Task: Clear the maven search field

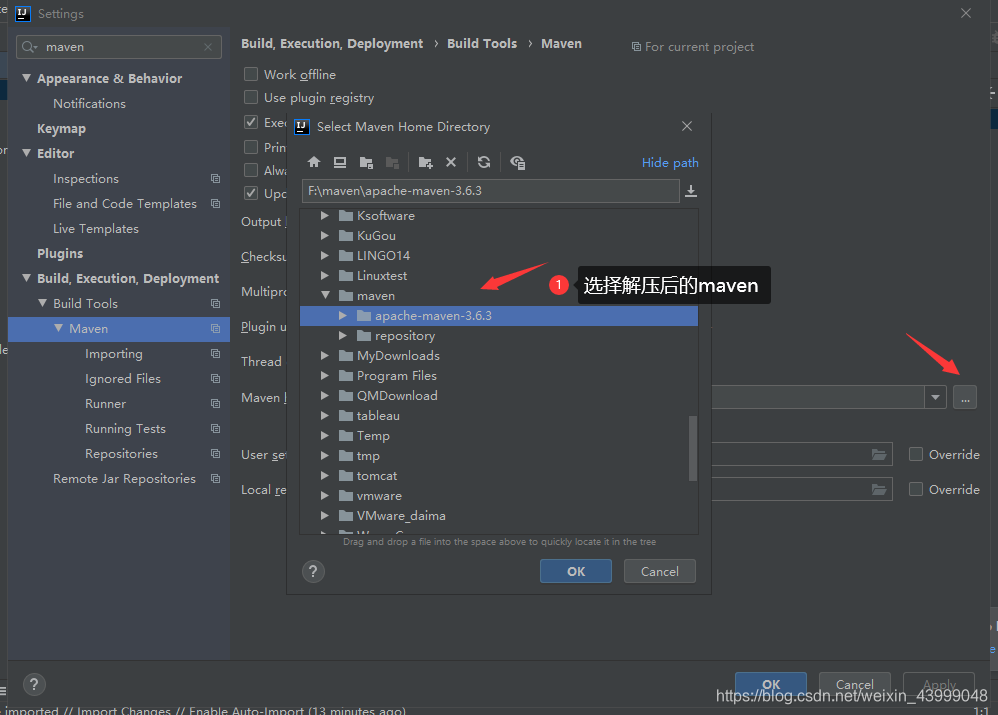Action: pos(208,47)
